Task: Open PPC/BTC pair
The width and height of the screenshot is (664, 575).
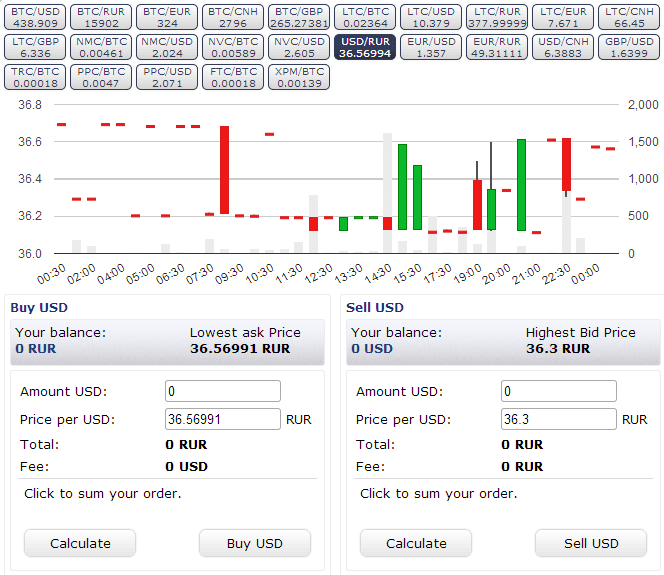Action: [x=101, y=77]
